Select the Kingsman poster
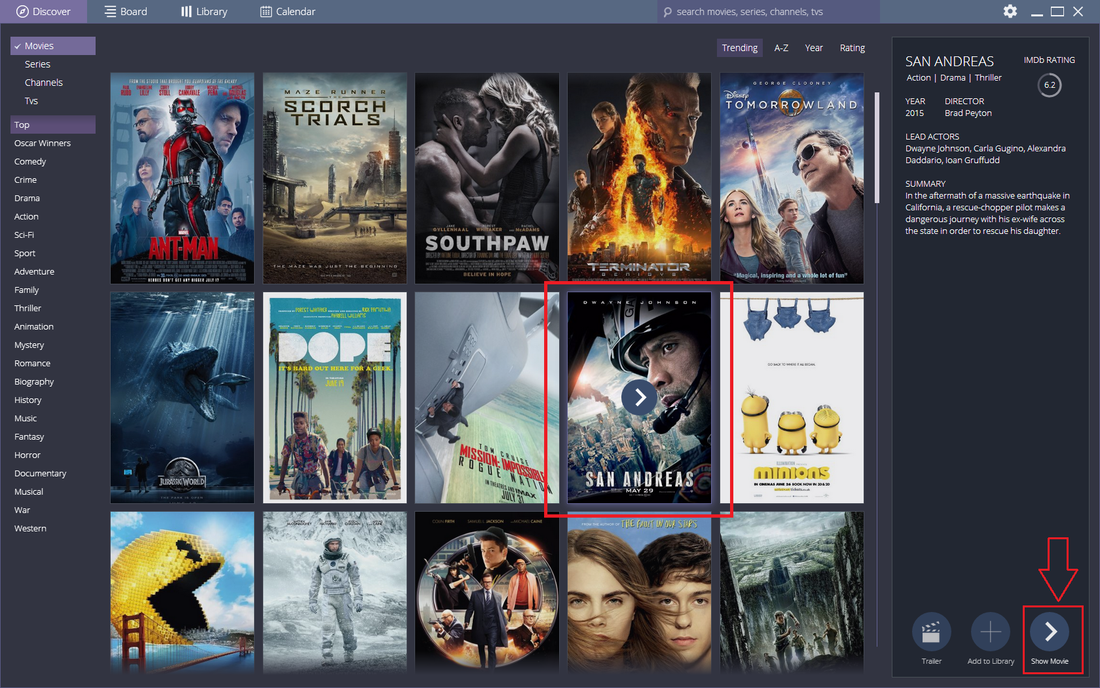Image resolution: width=1100 pixels, height=688 pixels. click(x=487, y=593)
